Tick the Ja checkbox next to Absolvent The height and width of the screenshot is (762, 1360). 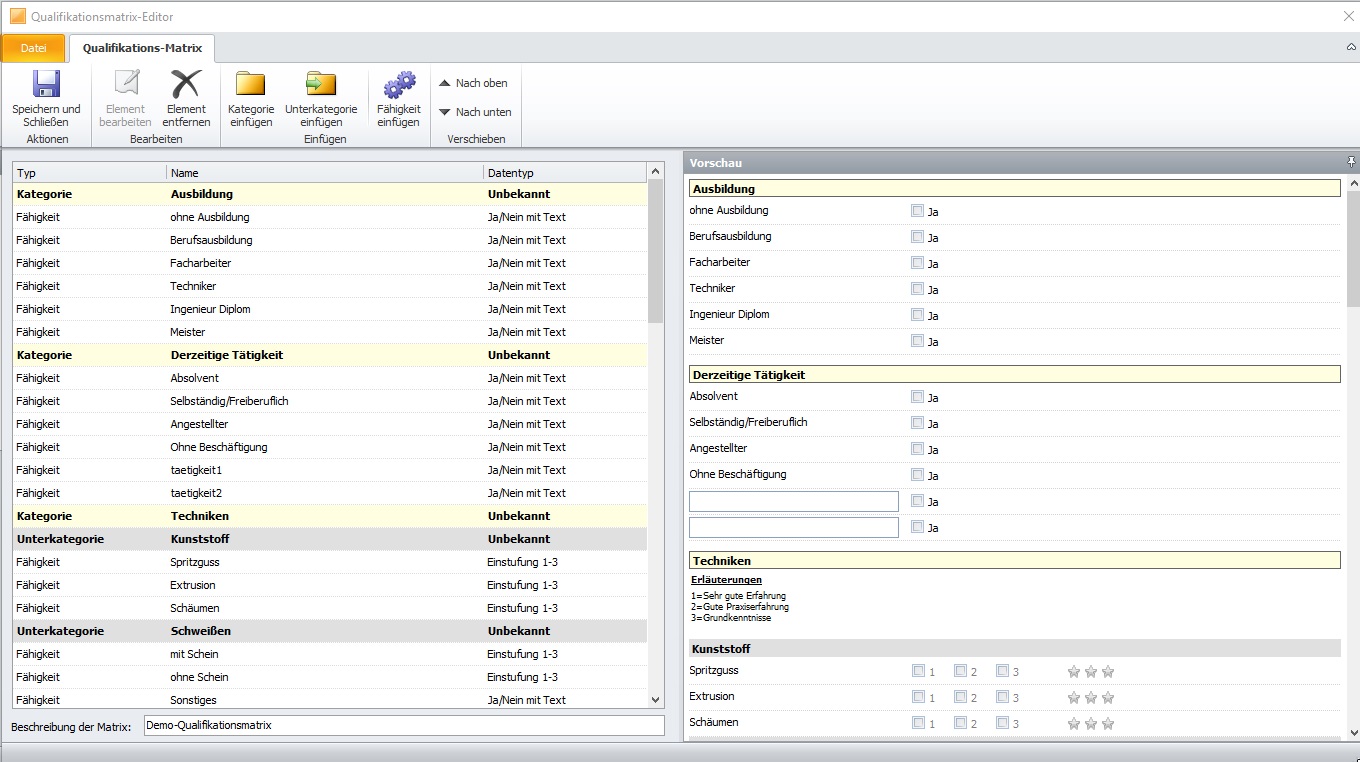click(917, 397)
